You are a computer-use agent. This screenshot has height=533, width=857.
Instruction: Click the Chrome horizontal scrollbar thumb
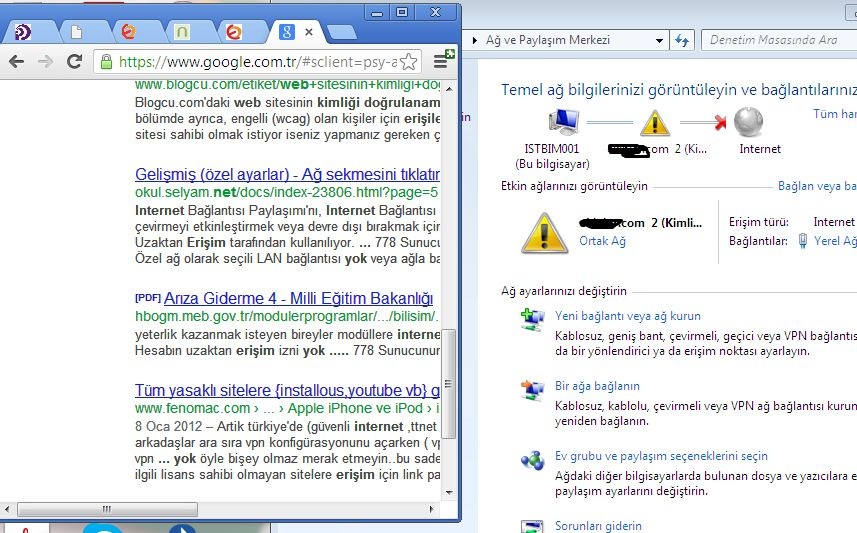pos(107,509)
